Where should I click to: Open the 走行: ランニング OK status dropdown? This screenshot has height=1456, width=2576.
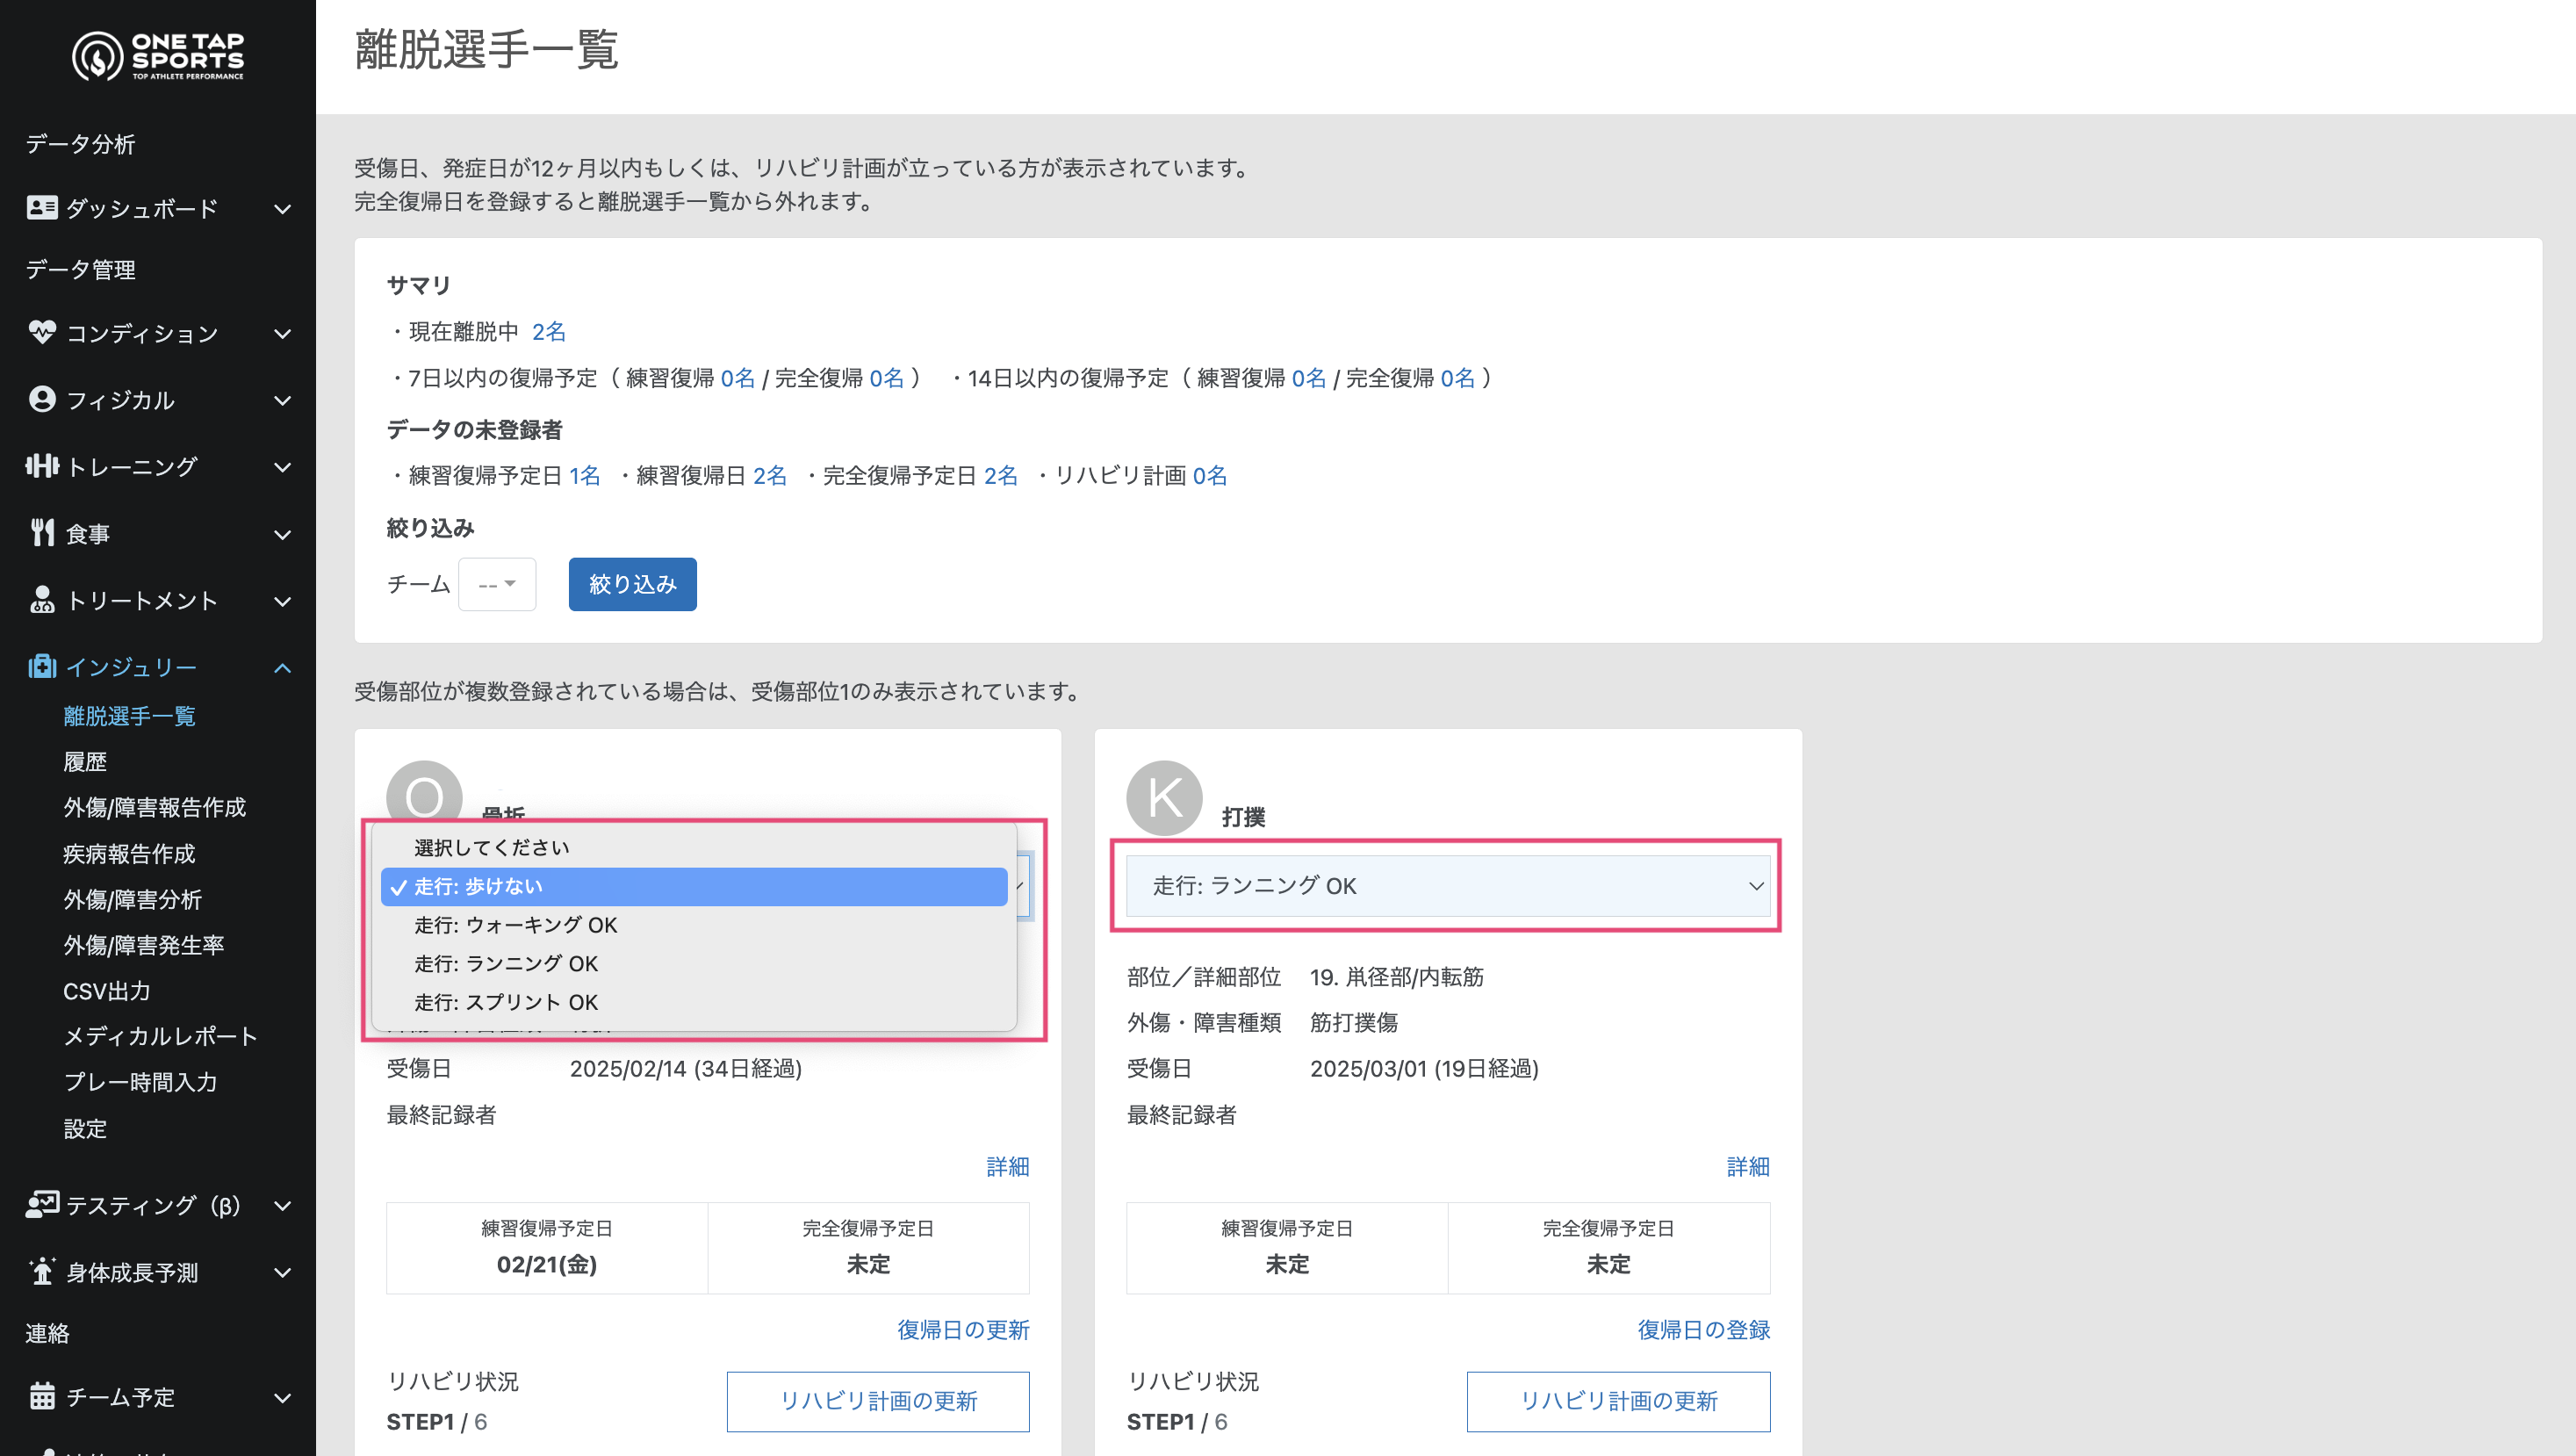[x=1448, y=885]
